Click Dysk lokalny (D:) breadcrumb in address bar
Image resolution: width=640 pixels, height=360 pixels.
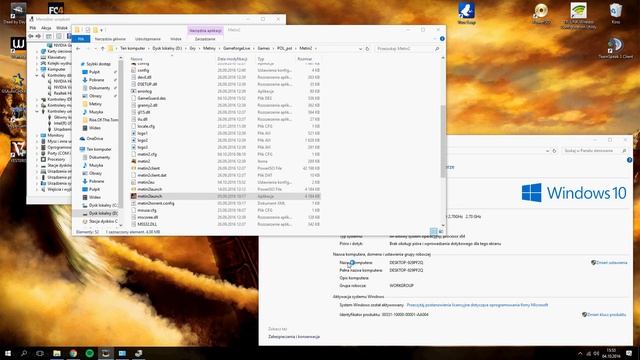point(167,49)
